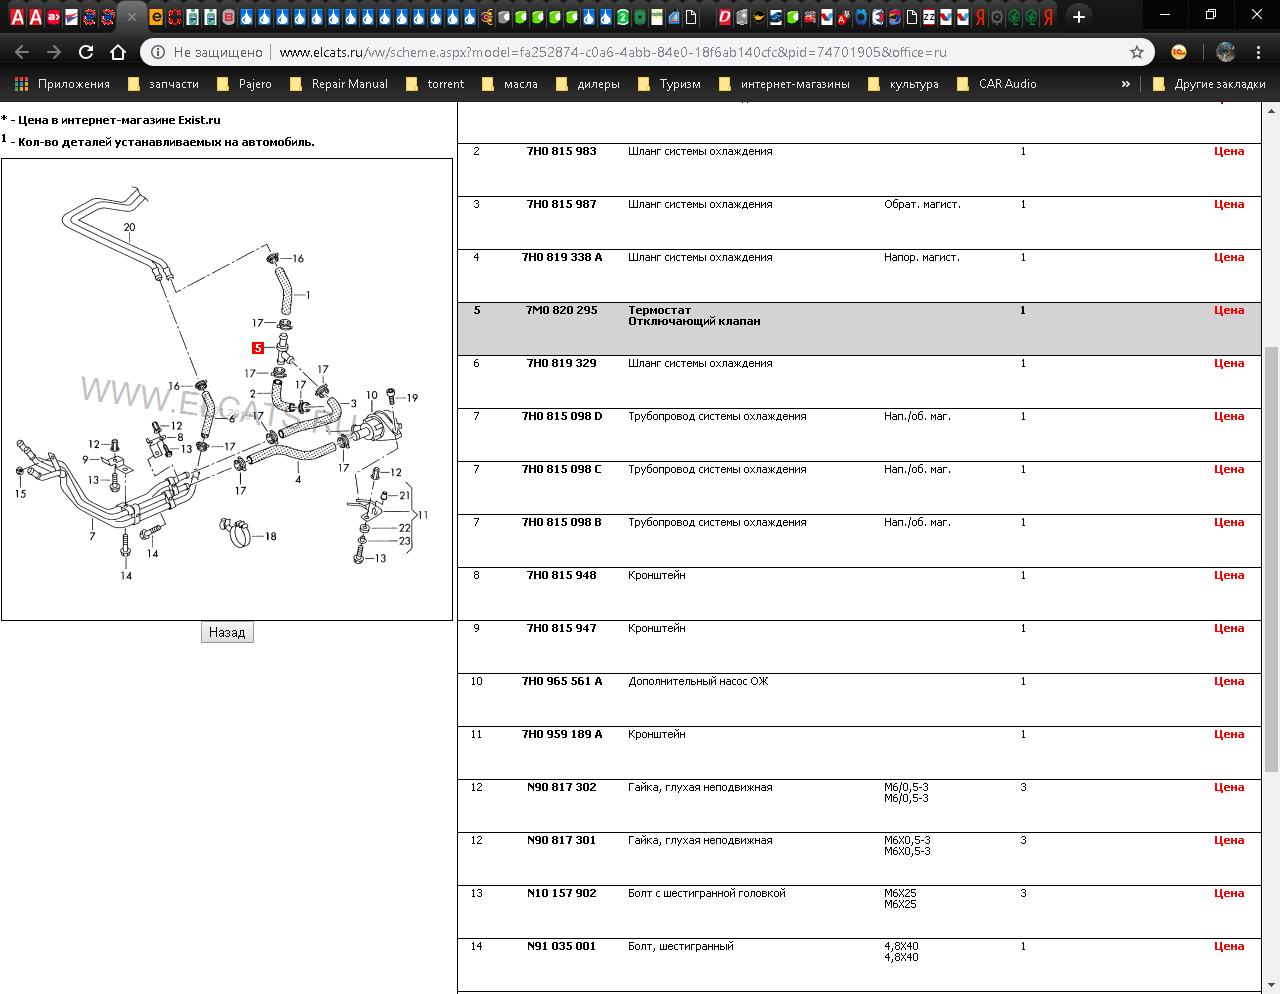Expand the культура bookmarks folder
1280x994 pixels.
click(x=903, y=84)
